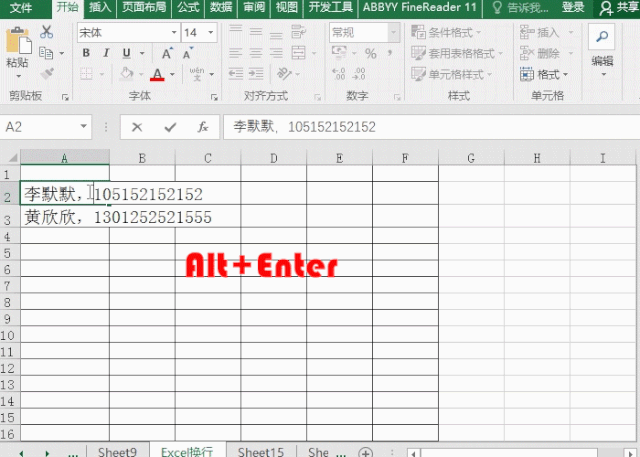Apply red Font Color A
Viewport: 640px width, 457px height.
coord(158,74)
